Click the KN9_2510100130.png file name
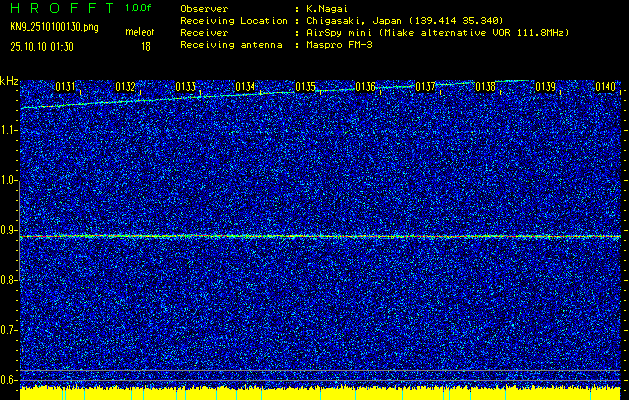 (52, 26)
